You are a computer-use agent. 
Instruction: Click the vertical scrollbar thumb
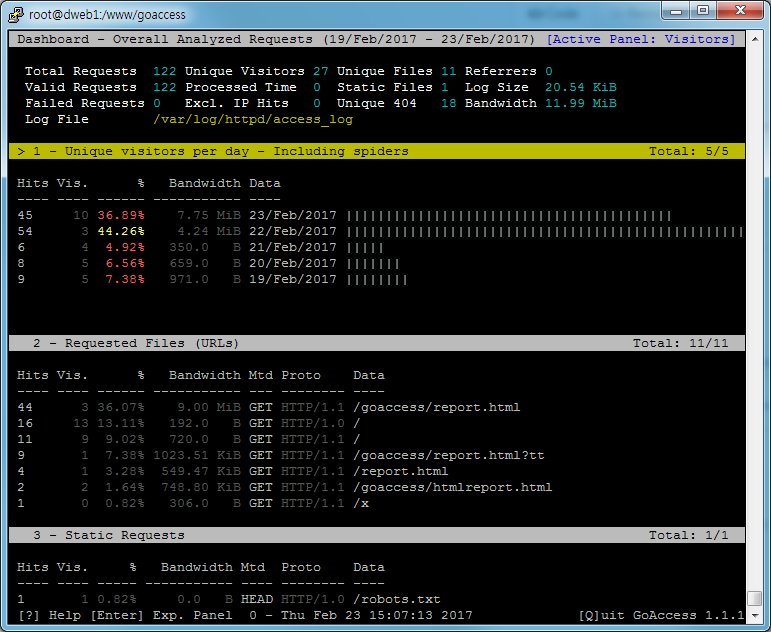point(755,599)
